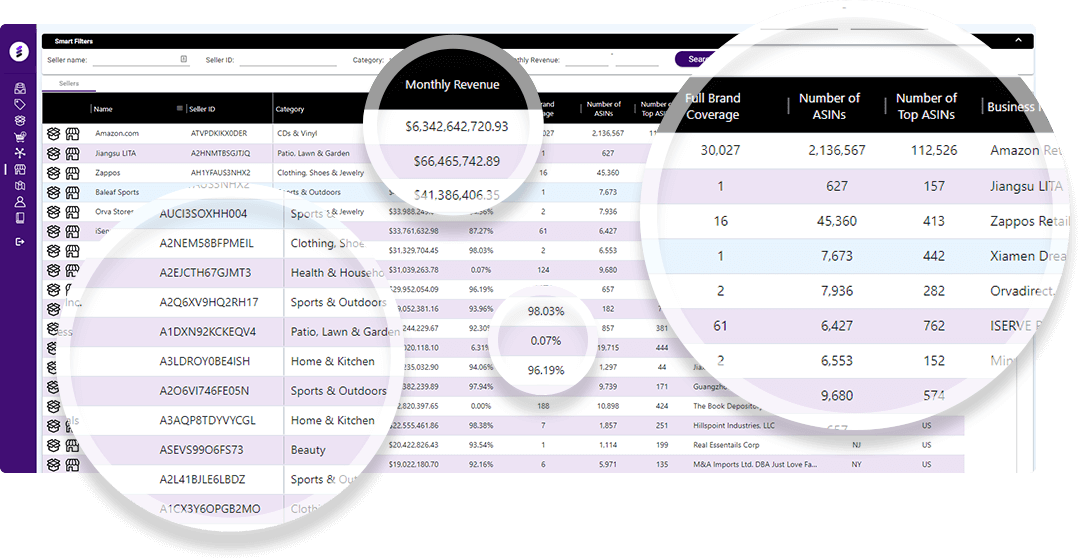Image resolution: width=1081 pixels, height=560 pixels.
Task: Click the 5,971 ASIN count cell
Action: pyautogui.click(x=608, y=464)
